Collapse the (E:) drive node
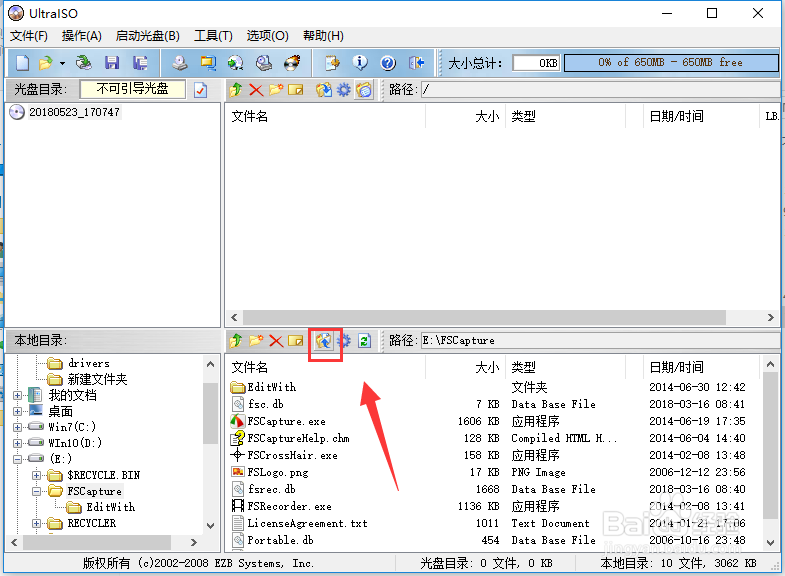This screenshot has height=576, width=785. tap(18, 459)
